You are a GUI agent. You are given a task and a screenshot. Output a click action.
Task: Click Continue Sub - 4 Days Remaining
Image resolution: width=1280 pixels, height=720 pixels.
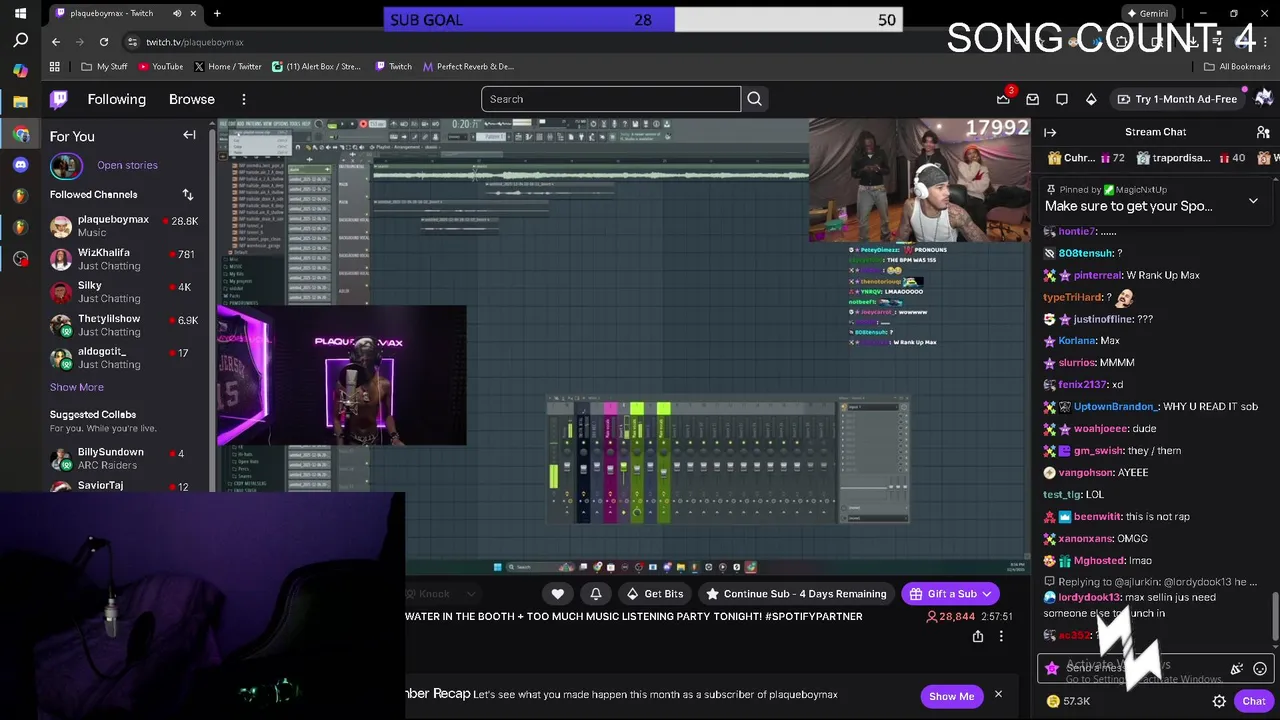(796, 594)
